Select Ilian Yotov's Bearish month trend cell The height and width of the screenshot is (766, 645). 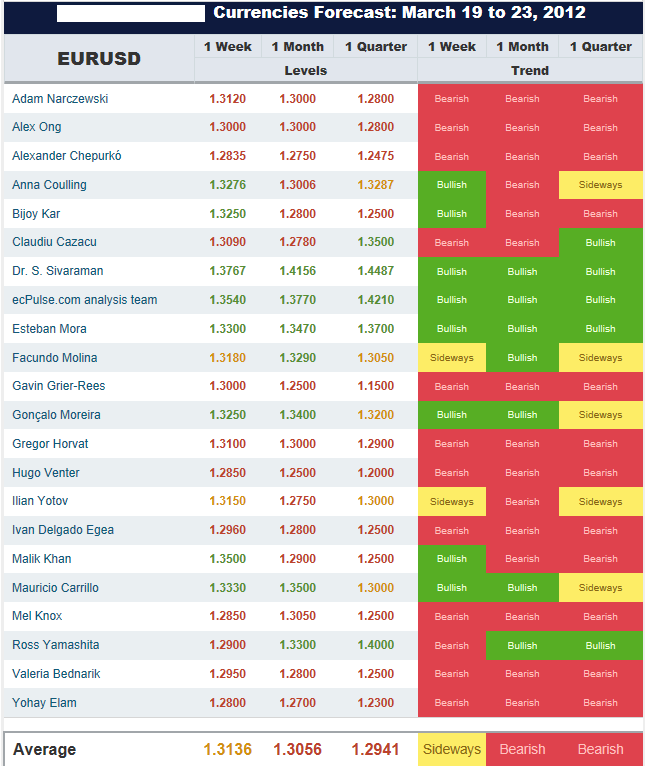click(x=522, y=502)
